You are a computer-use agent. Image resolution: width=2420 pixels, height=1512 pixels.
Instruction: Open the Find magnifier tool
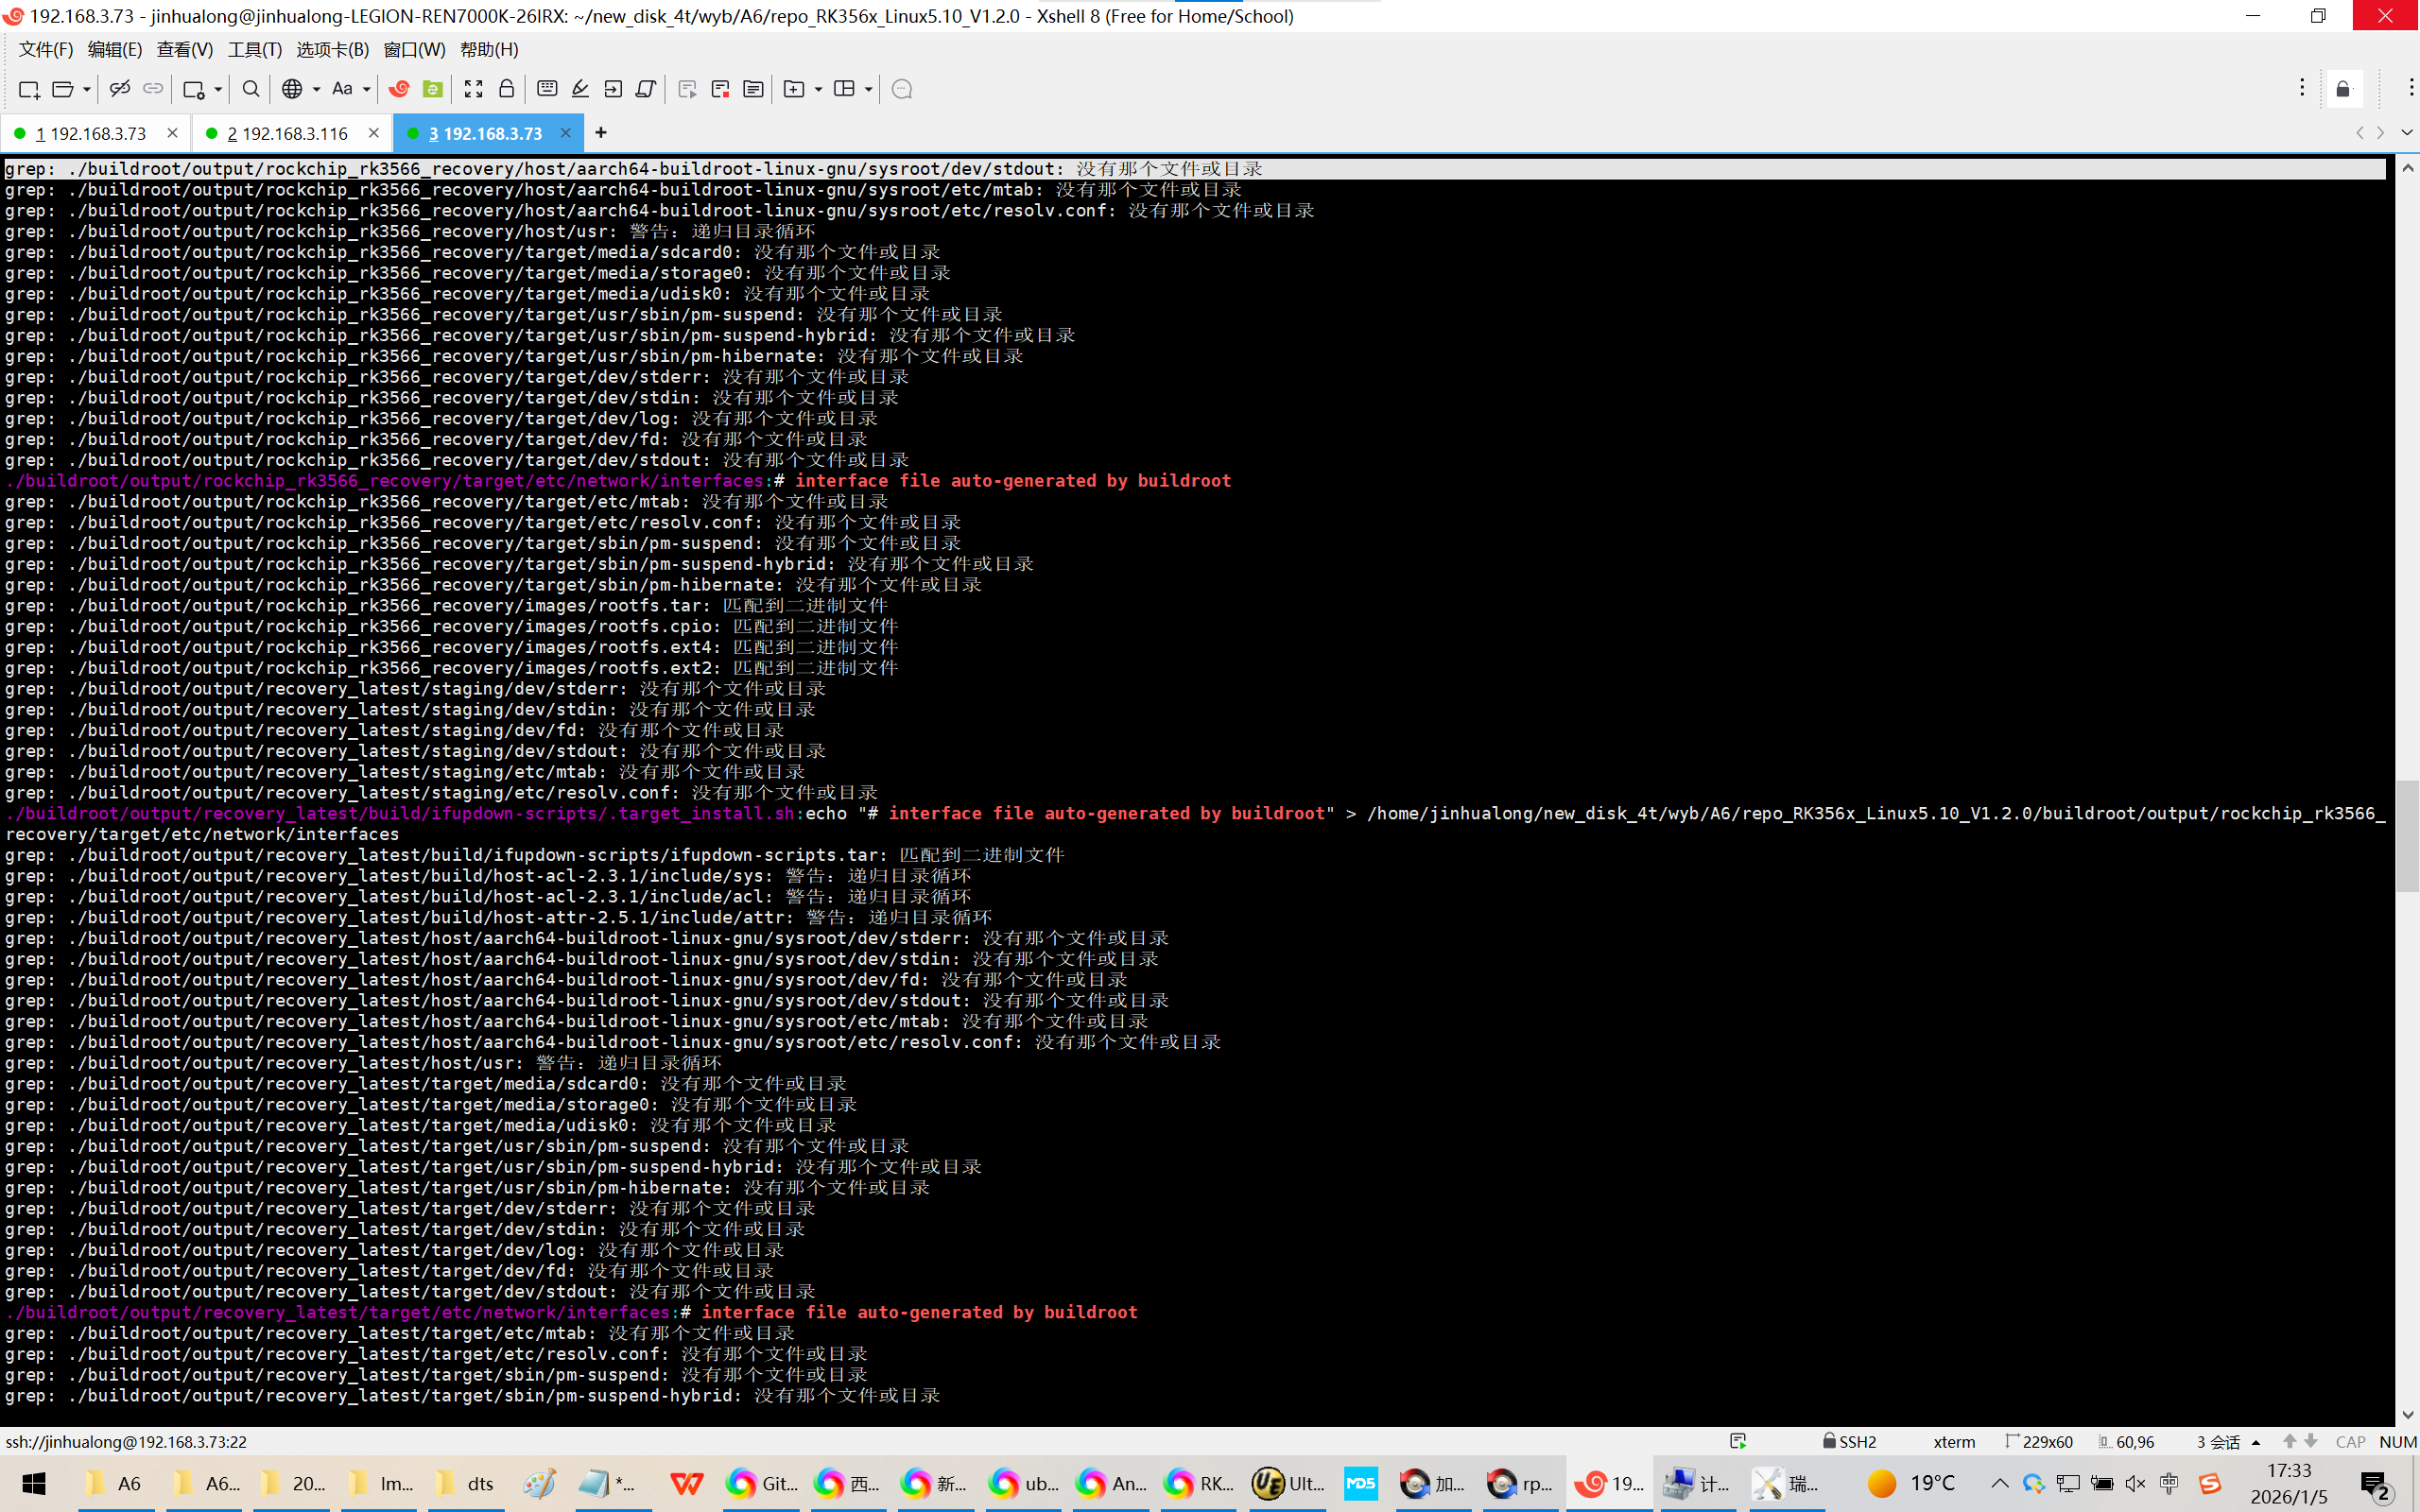pyautogui.click(x=251, y=89)
